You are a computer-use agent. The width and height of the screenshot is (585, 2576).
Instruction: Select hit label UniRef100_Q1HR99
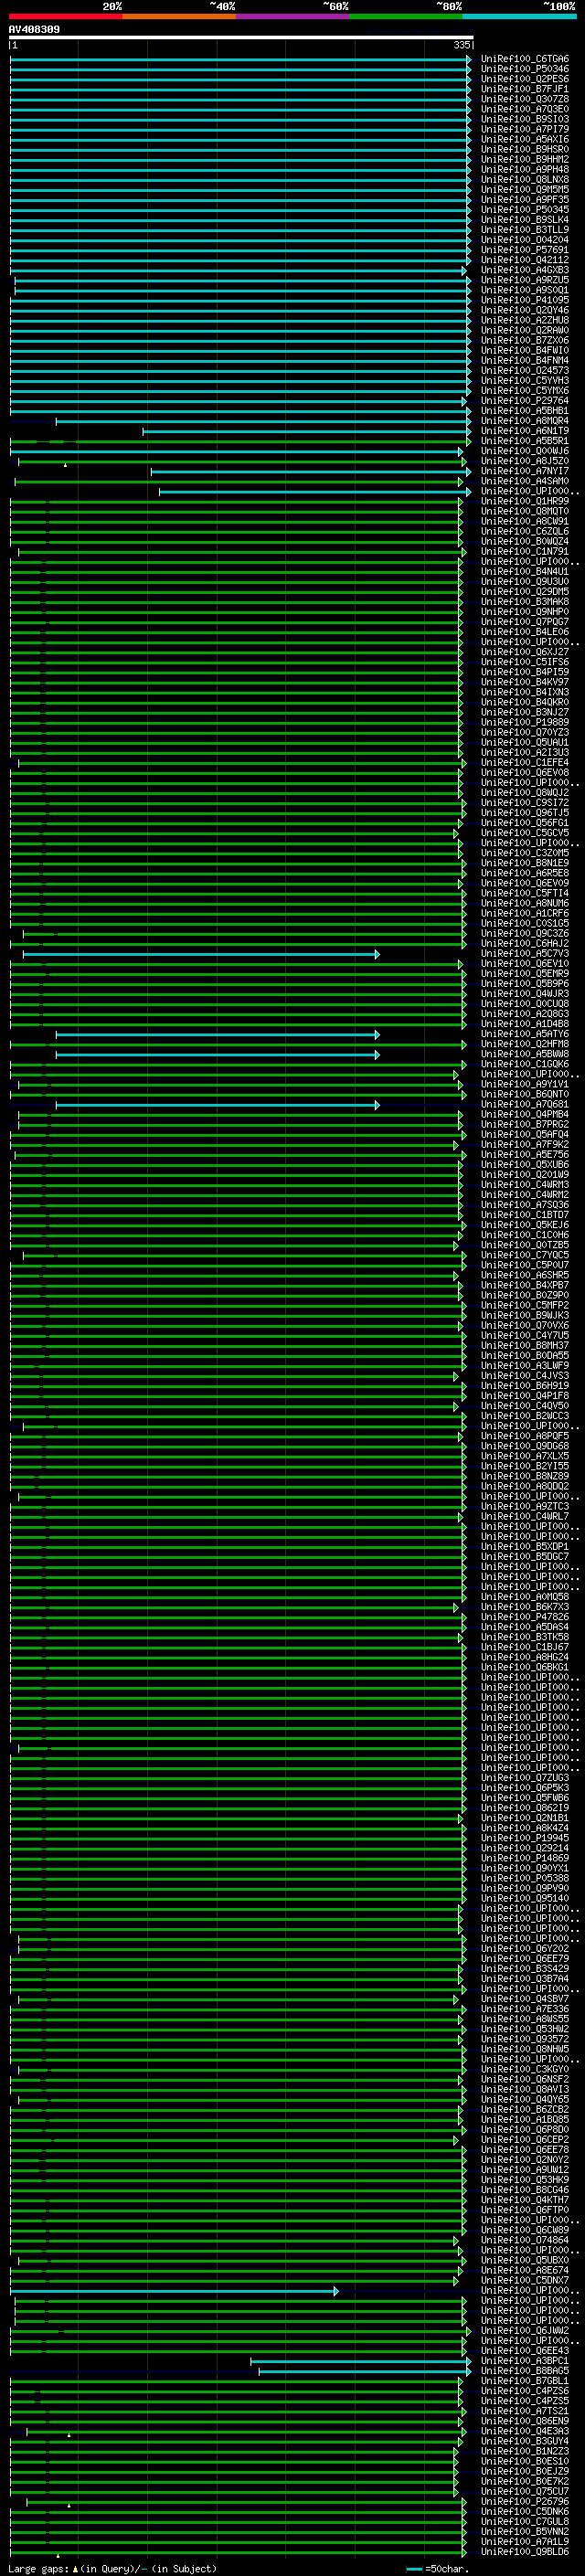click(x=525, y=501)
